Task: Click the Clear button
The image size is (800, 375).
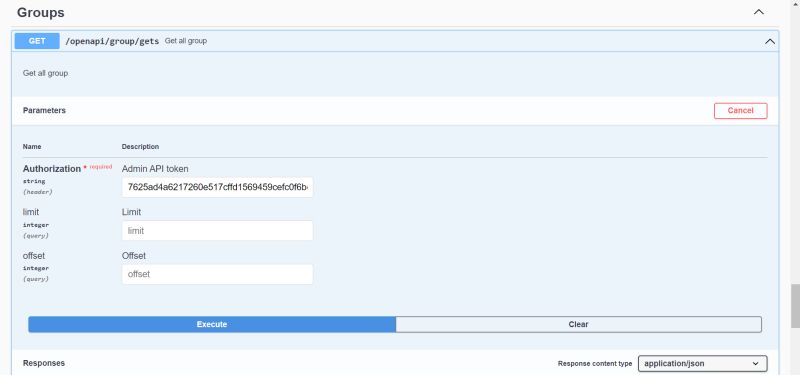Action: 579,324
